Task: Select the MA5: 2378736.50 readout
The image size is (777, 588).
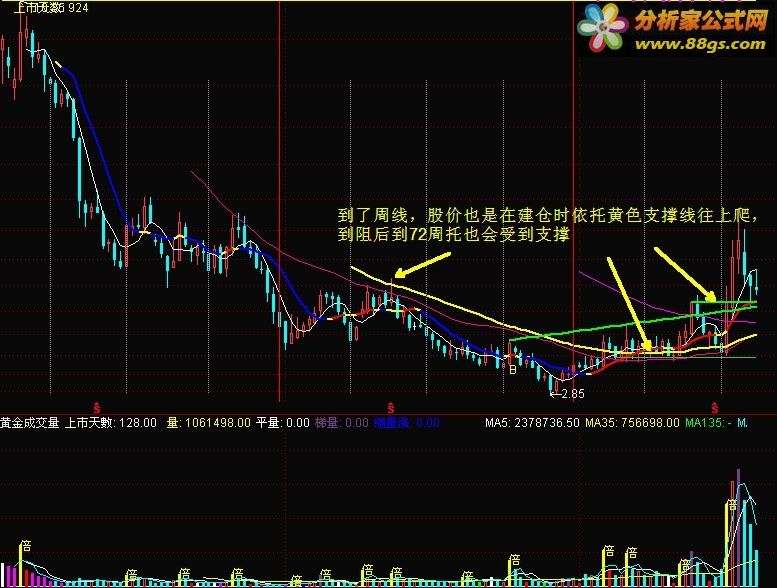Action: pyautogui.click(x=532, y=423)
